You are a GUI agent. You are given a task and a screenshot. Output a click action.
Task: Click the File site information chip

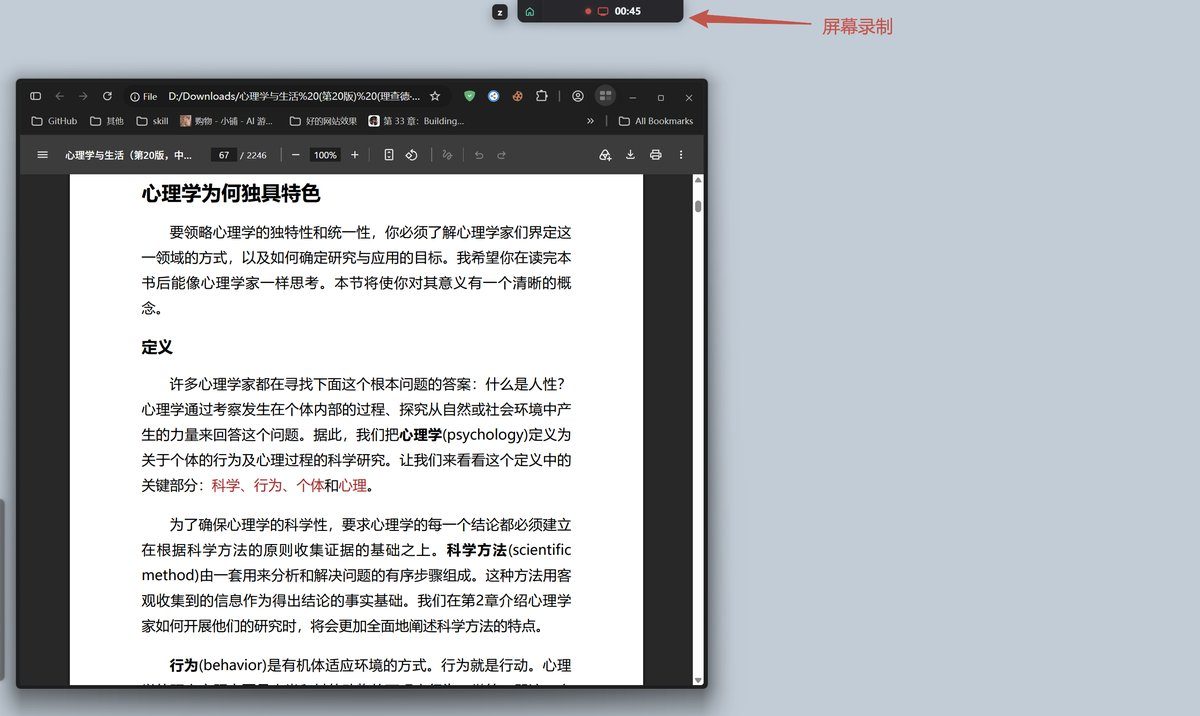[x=143, y=96]
